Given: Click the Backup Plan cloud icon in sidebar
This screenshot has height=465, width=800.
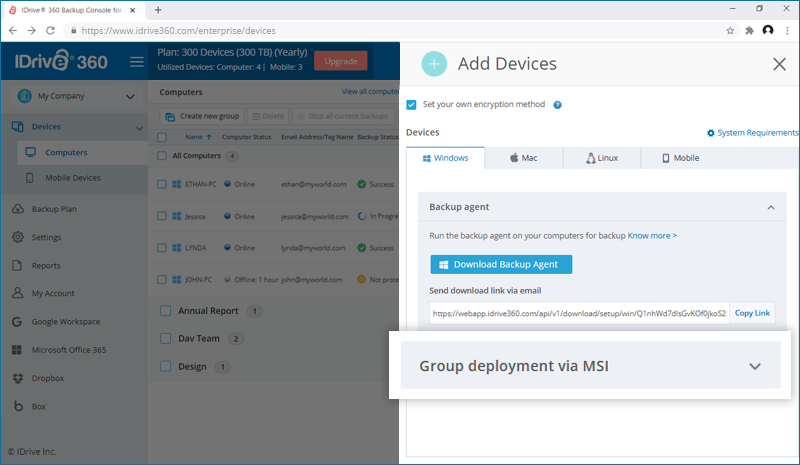Looking at the screenshot, I should coord(18,209).
